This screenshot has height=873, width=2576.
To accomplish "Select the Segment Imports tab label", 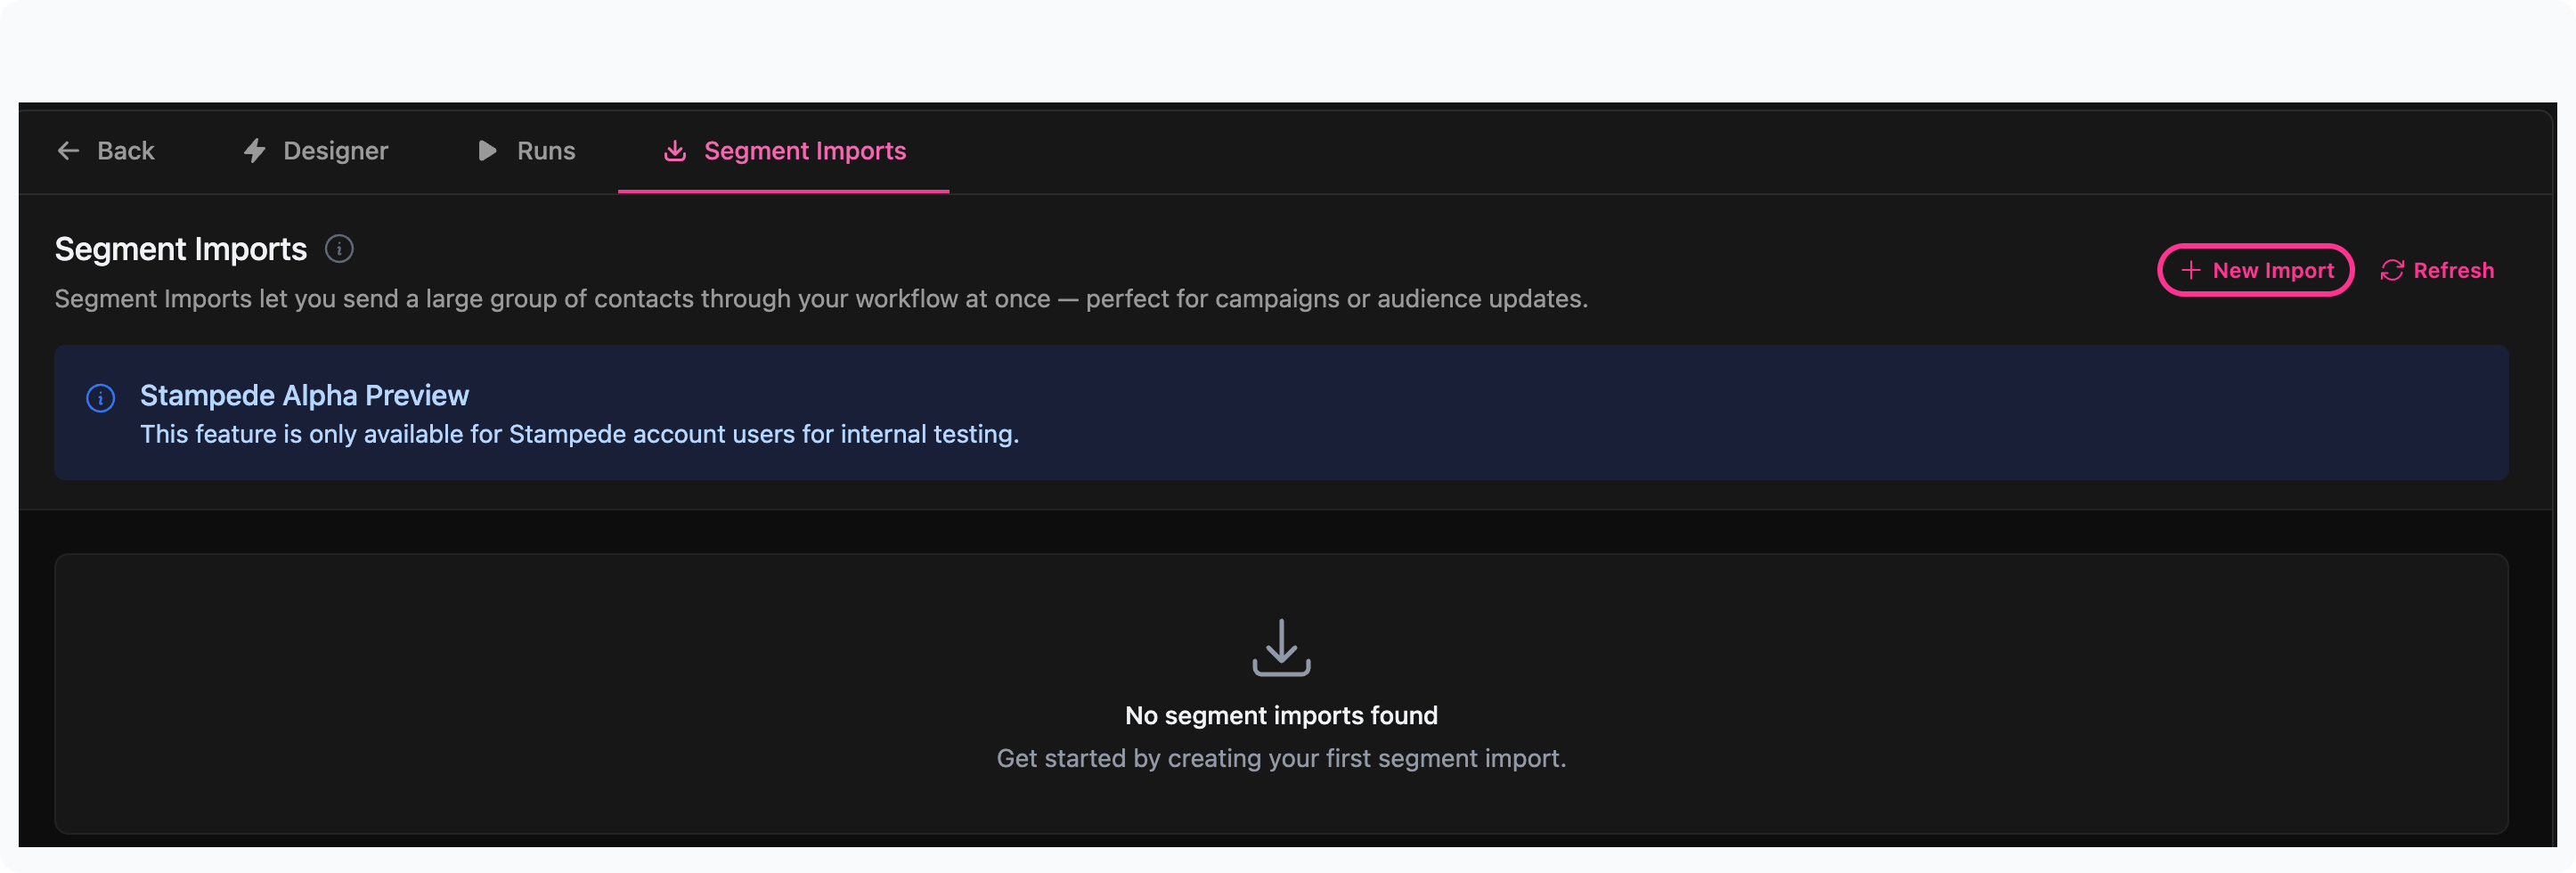I will tap(805, 151).
